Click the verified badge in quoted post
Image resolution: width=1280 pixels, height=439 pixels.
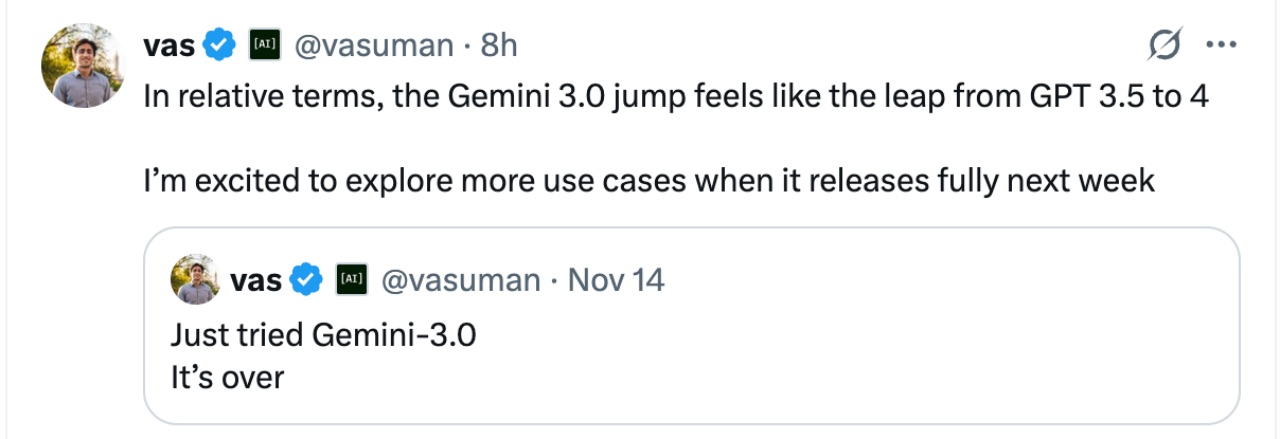point(306,280)
